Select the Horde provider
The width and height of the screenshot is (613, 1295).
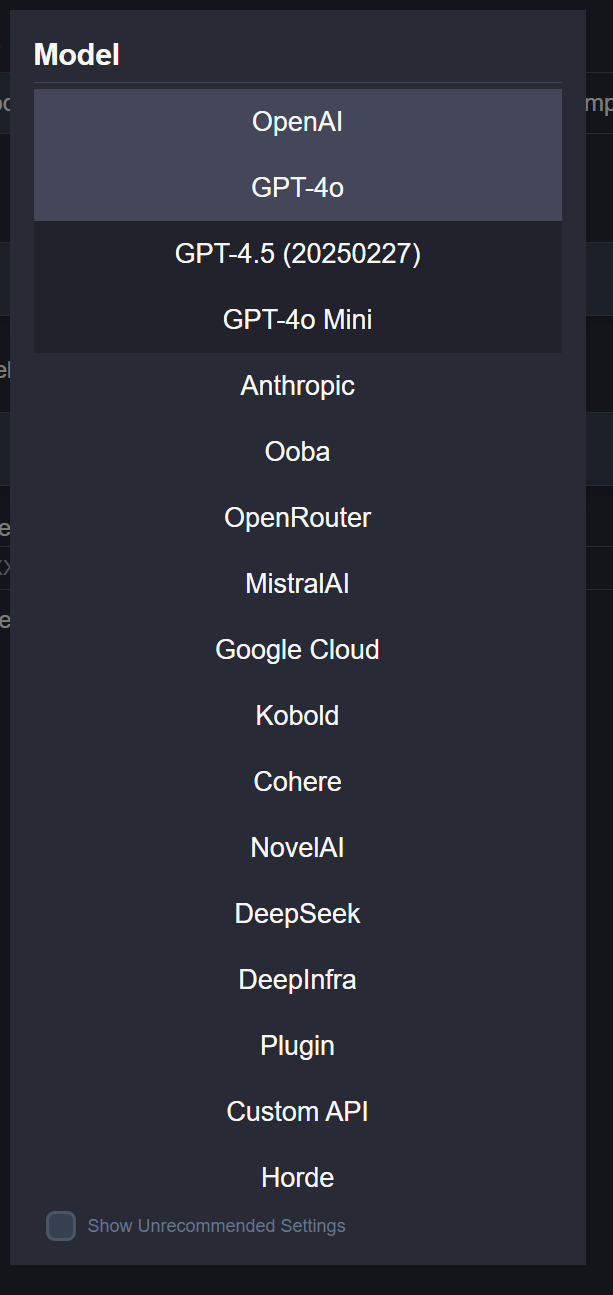tap(297, 1178)
